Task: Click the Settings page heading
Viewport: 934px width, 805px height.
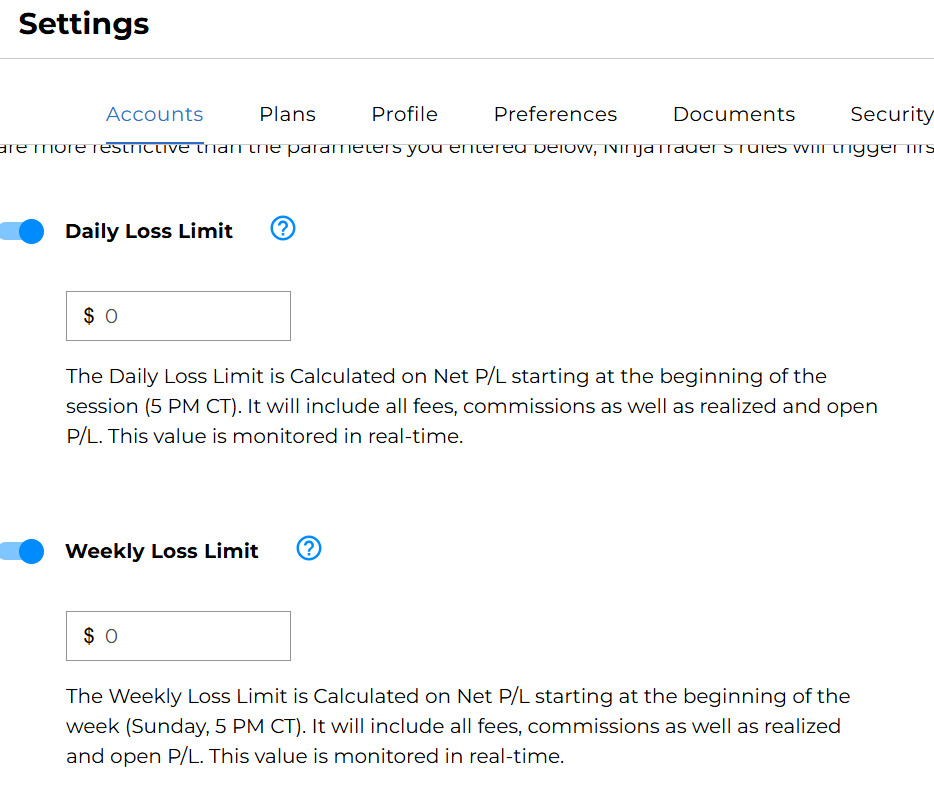Action: click(x=84, y=24)
